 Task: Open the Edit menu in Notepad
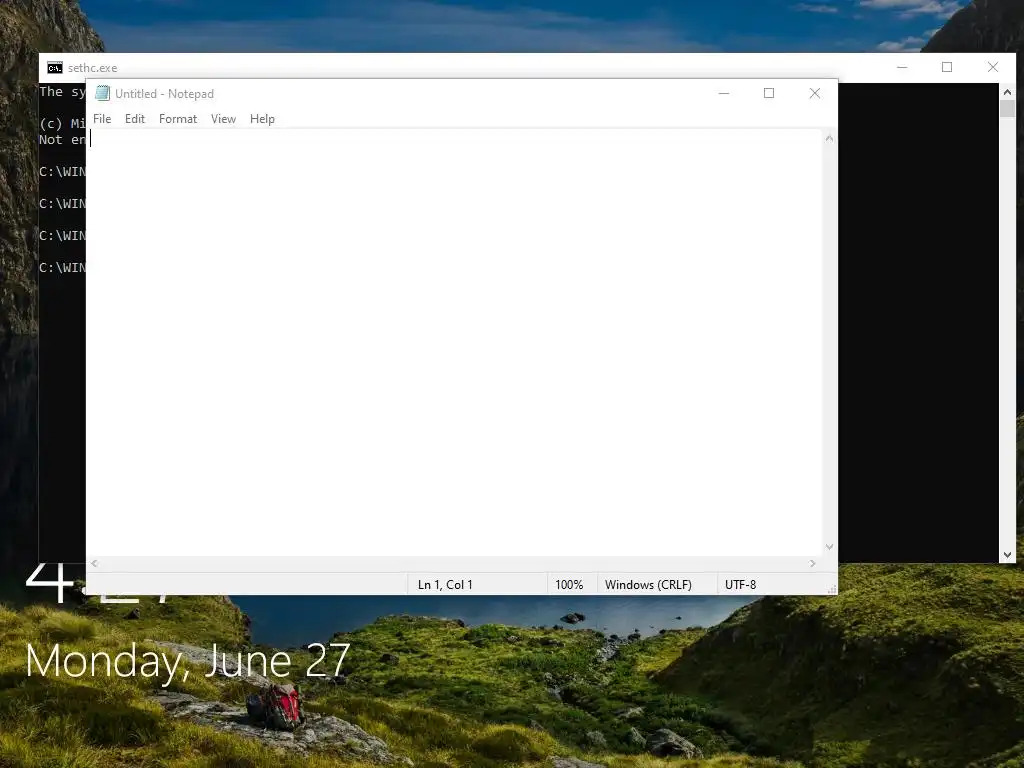[x=135, y=119]
